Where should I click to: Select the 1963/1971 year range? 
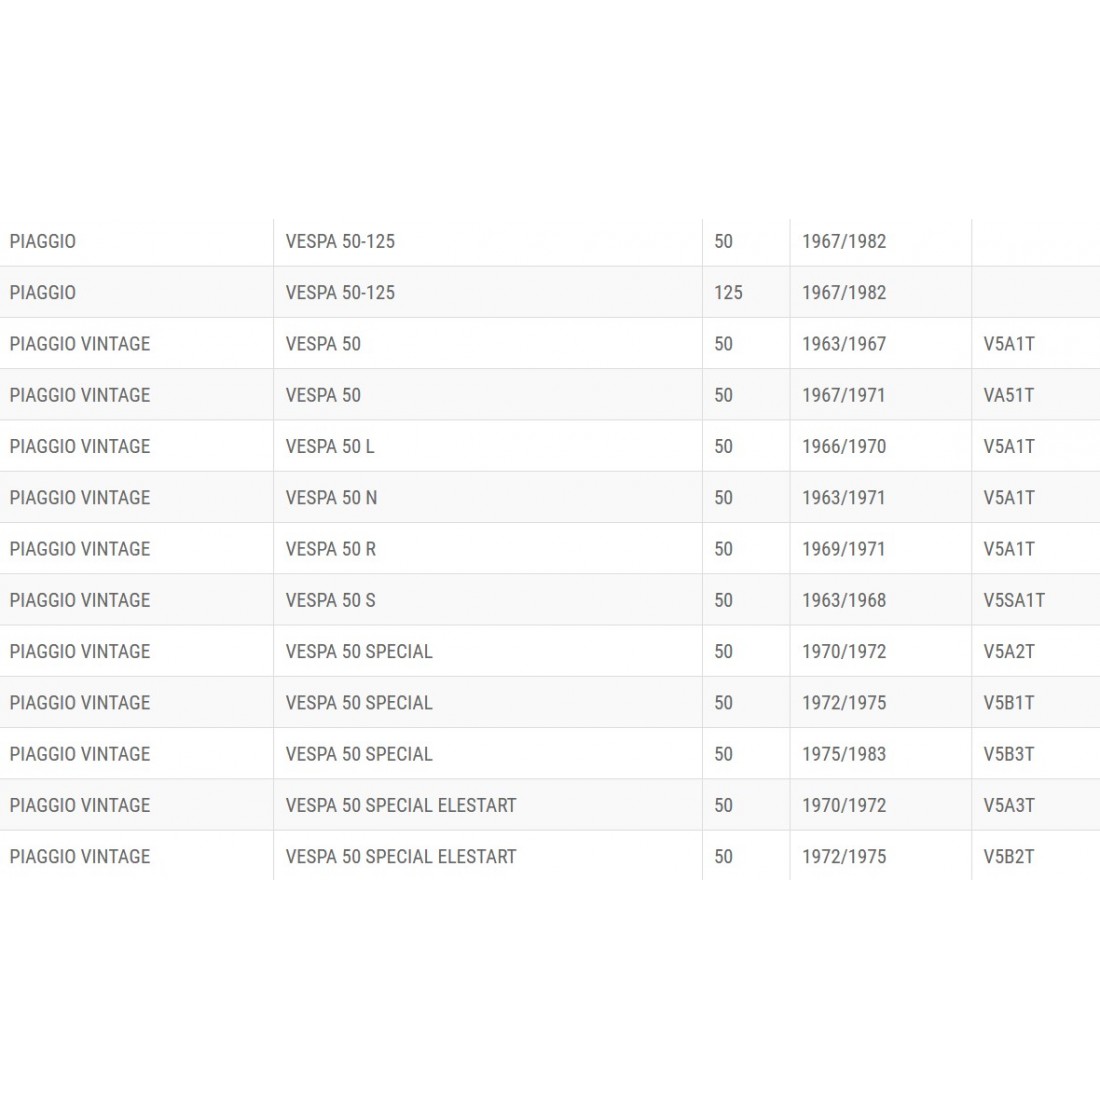[x=844, y=497]
